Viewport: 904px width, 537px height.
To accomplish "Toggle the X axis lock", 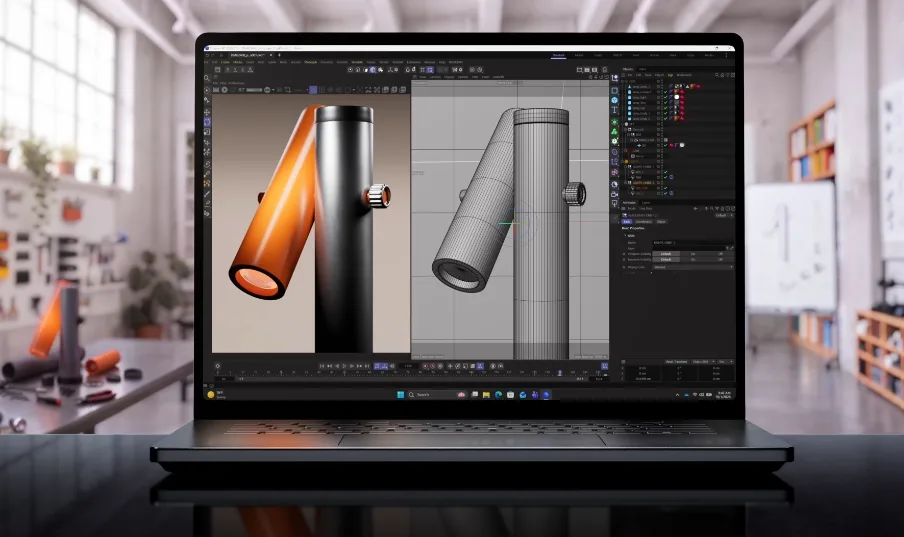I will point(228,70).
